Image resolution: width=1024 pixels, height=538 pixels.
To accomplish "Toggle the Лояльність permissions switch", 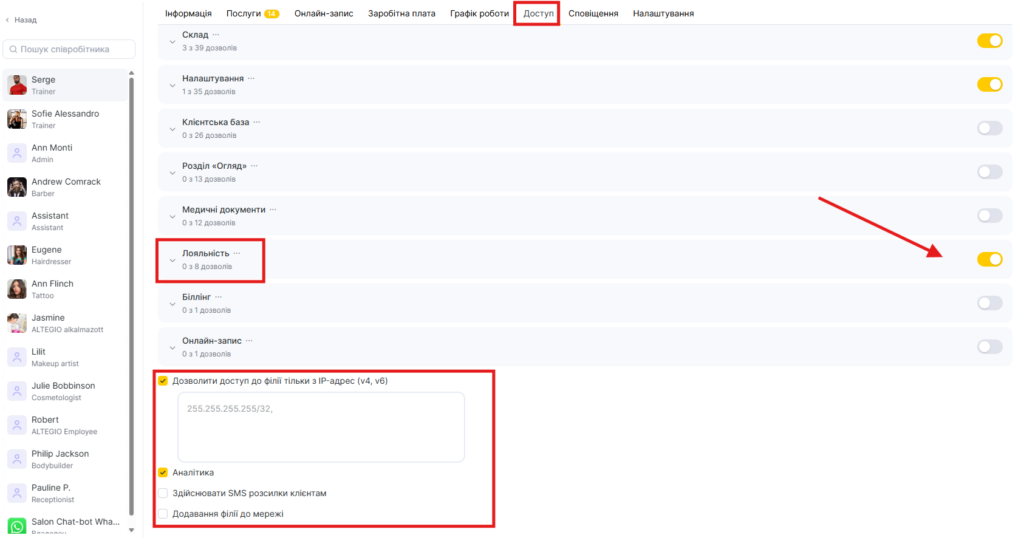I will [989, 259].
